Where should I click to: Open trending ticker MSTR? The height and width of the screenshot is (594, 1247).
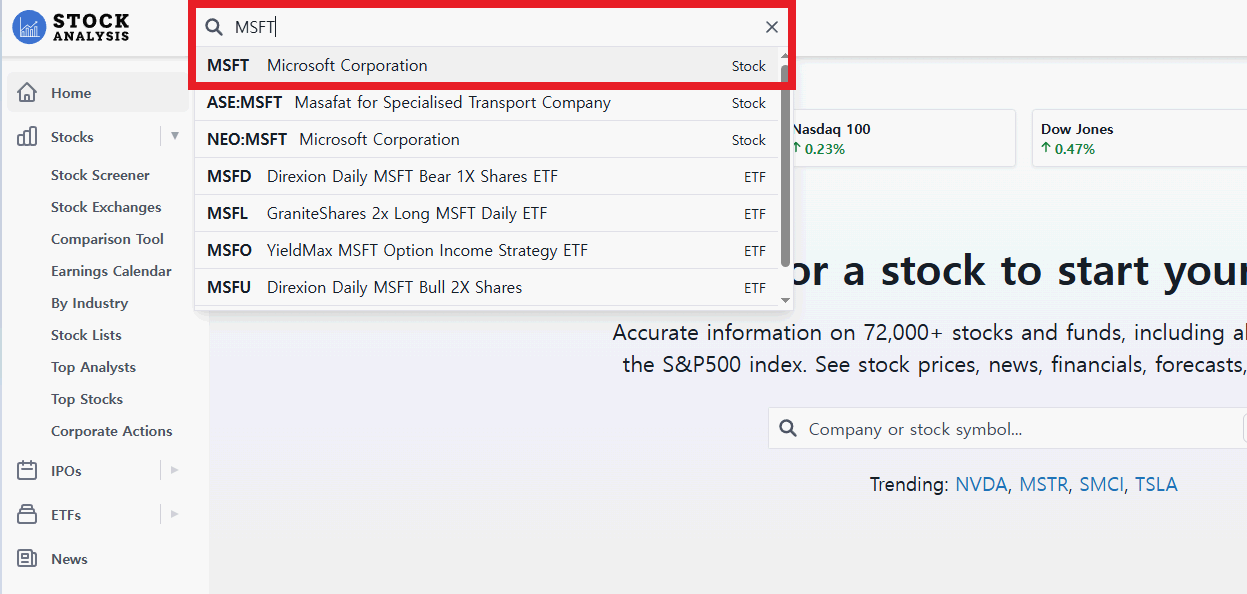(1044, 485)
